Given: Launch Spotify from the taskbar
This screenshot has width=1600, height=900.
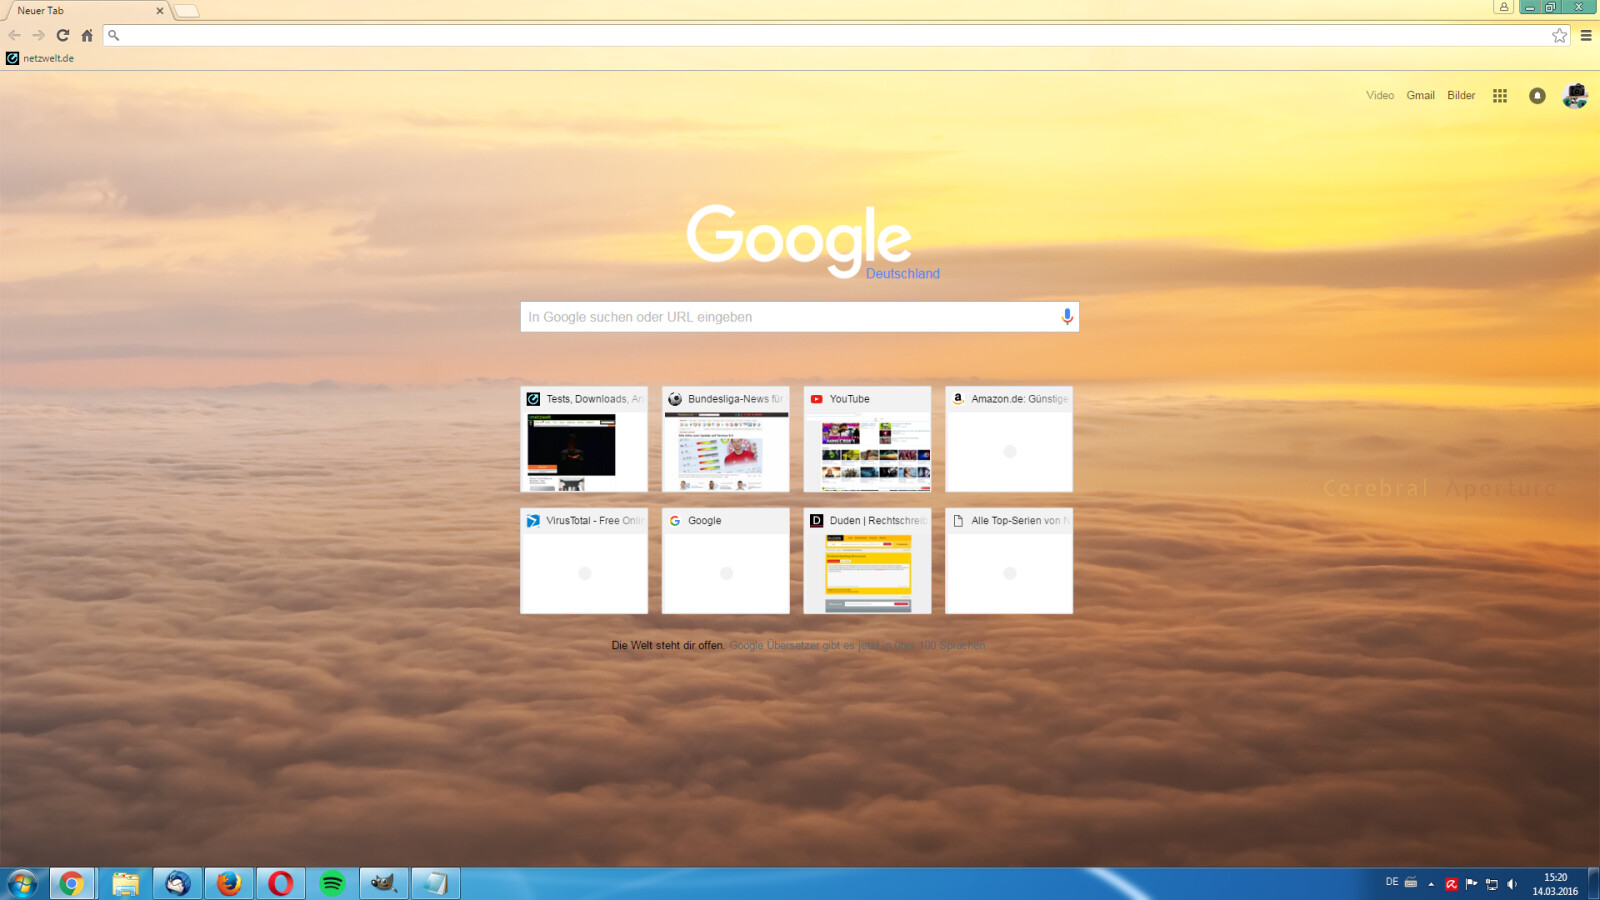Looking at the screenshot, I should click(332, 883).
